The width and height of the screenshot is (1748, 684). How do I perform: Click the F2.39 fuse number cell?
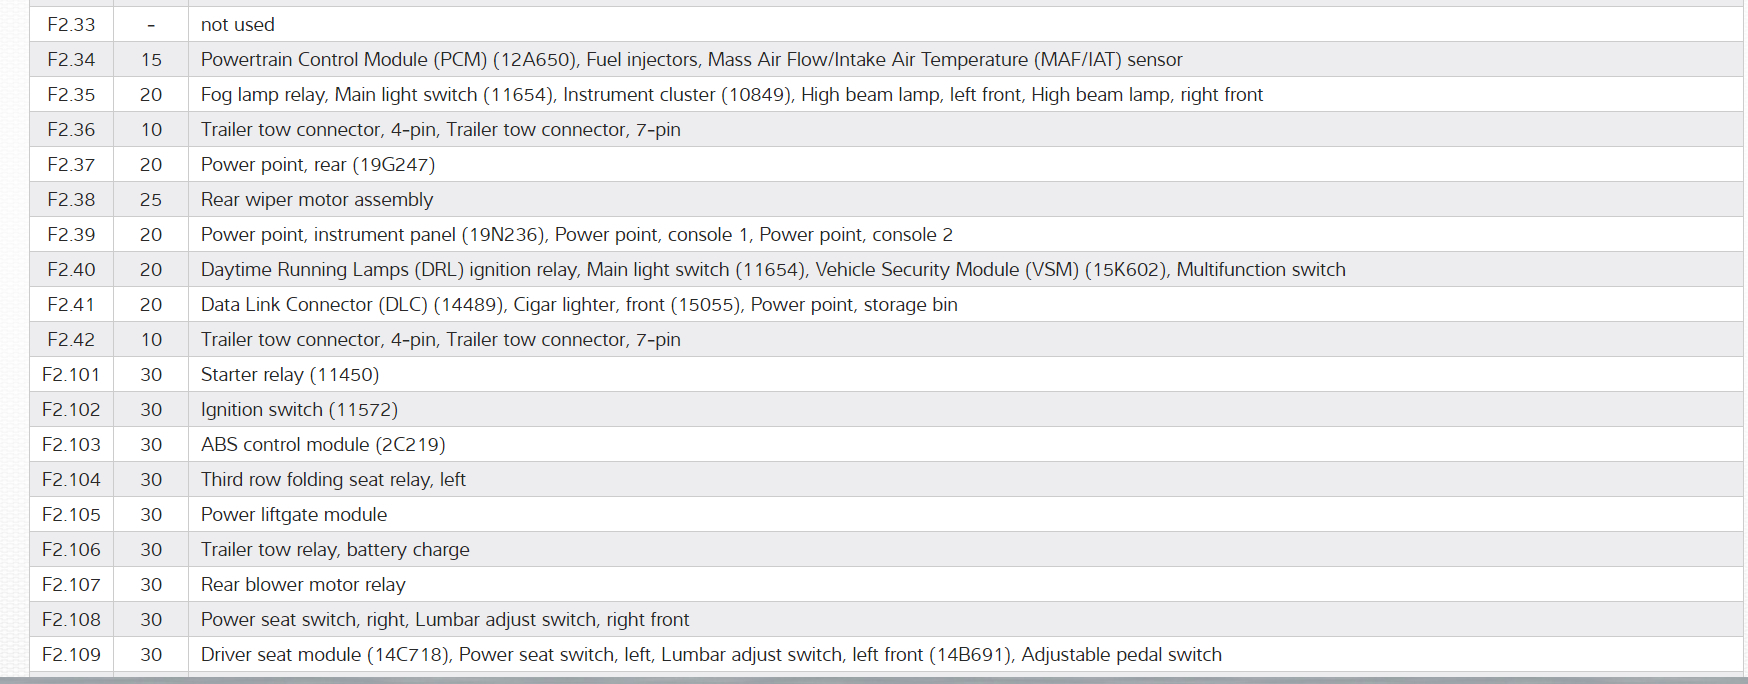point(71,235)
